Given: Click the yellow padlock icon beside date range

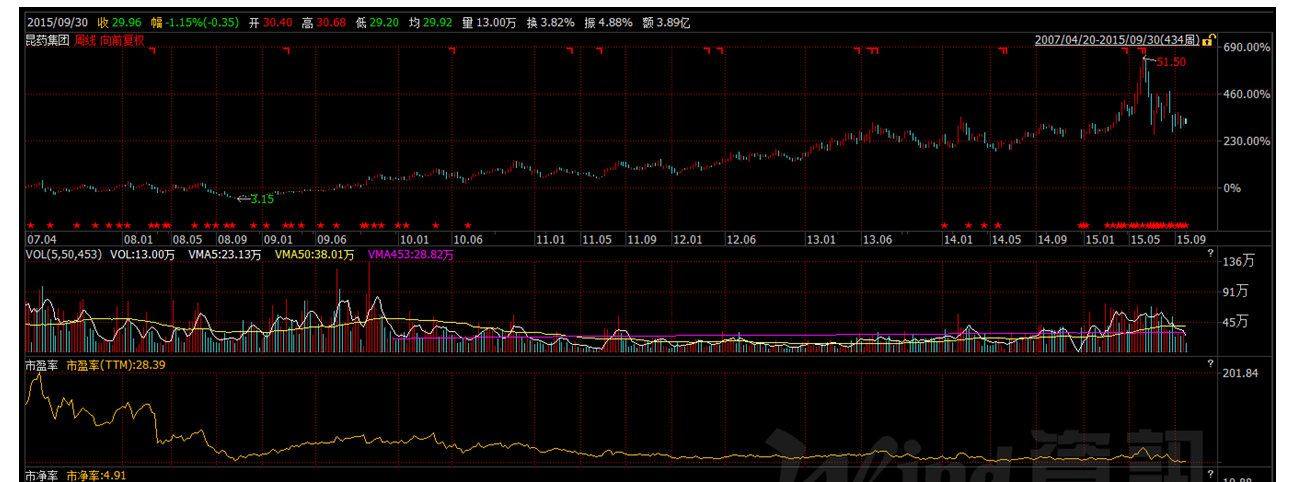Looking at the screenshot, I should 1209,41.
